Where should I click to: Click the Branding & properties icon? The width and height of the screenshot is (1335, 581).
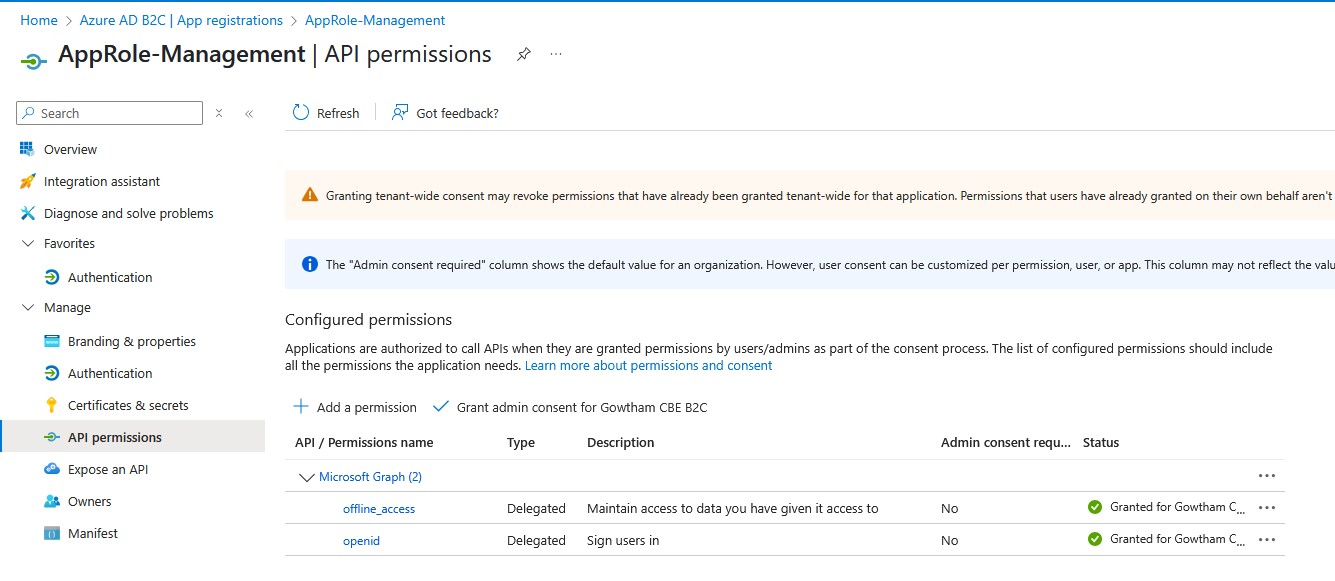(52, 341)
